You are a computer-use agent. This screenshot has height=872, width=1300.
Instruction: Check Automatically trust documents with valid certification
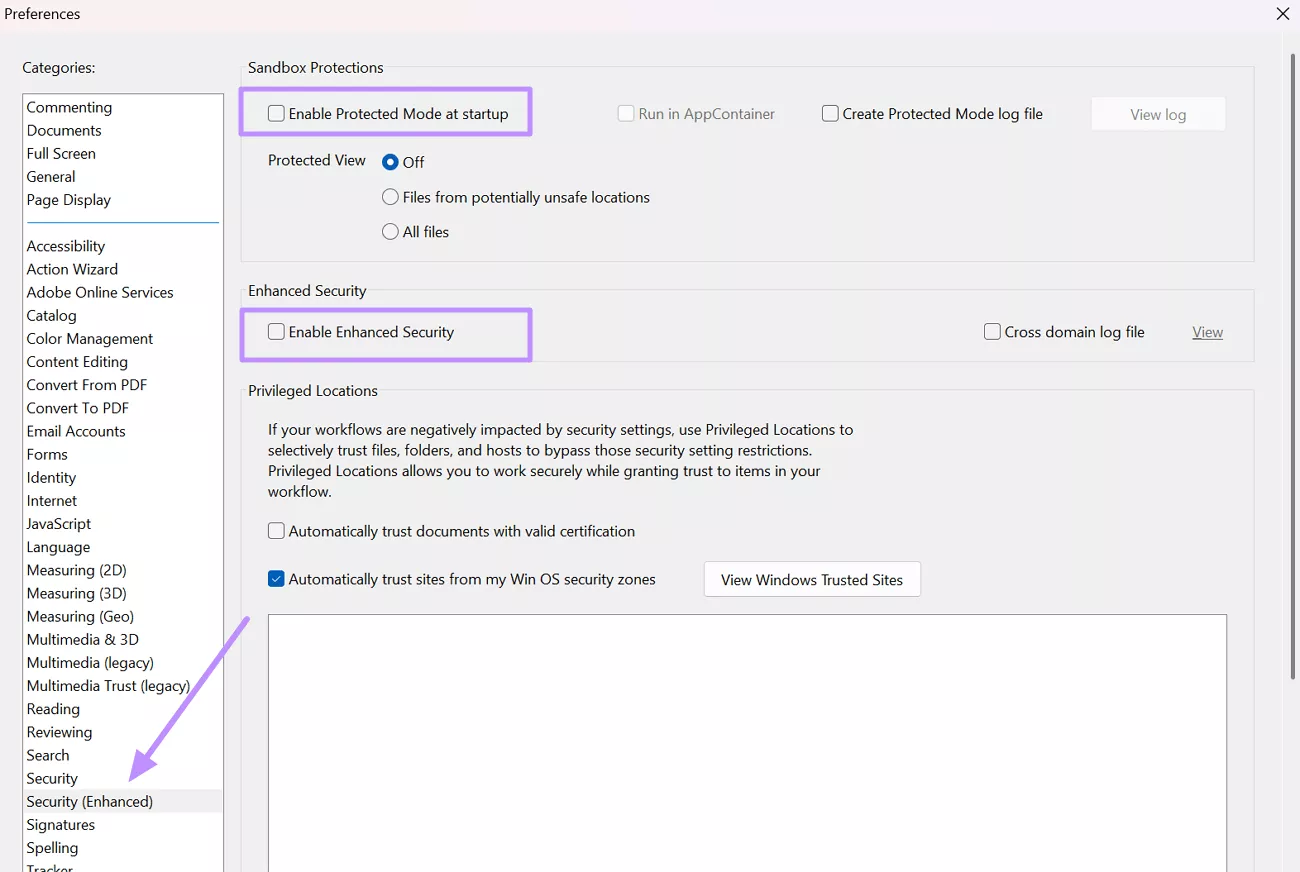[276, 530]
